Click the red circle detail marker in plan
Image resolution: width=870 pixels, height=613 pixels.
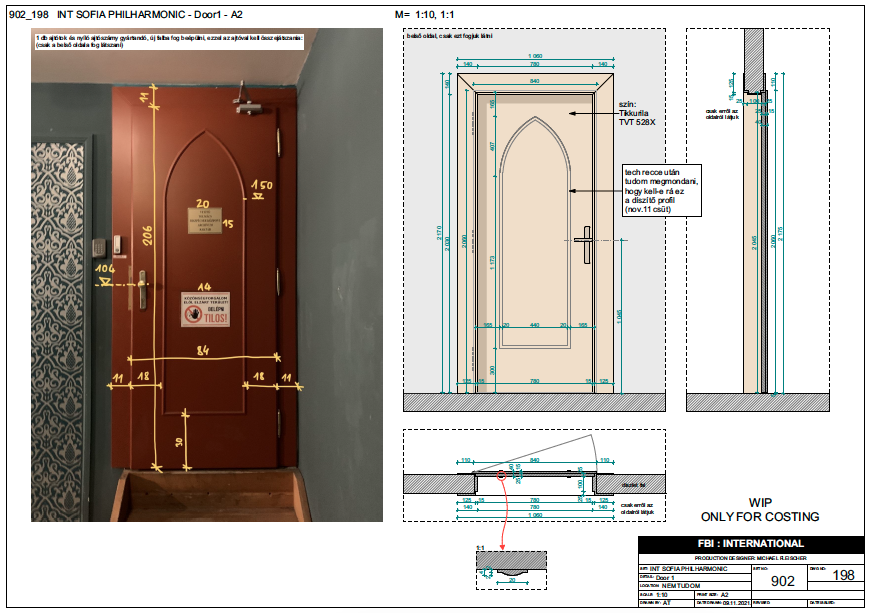click(501, 475)
